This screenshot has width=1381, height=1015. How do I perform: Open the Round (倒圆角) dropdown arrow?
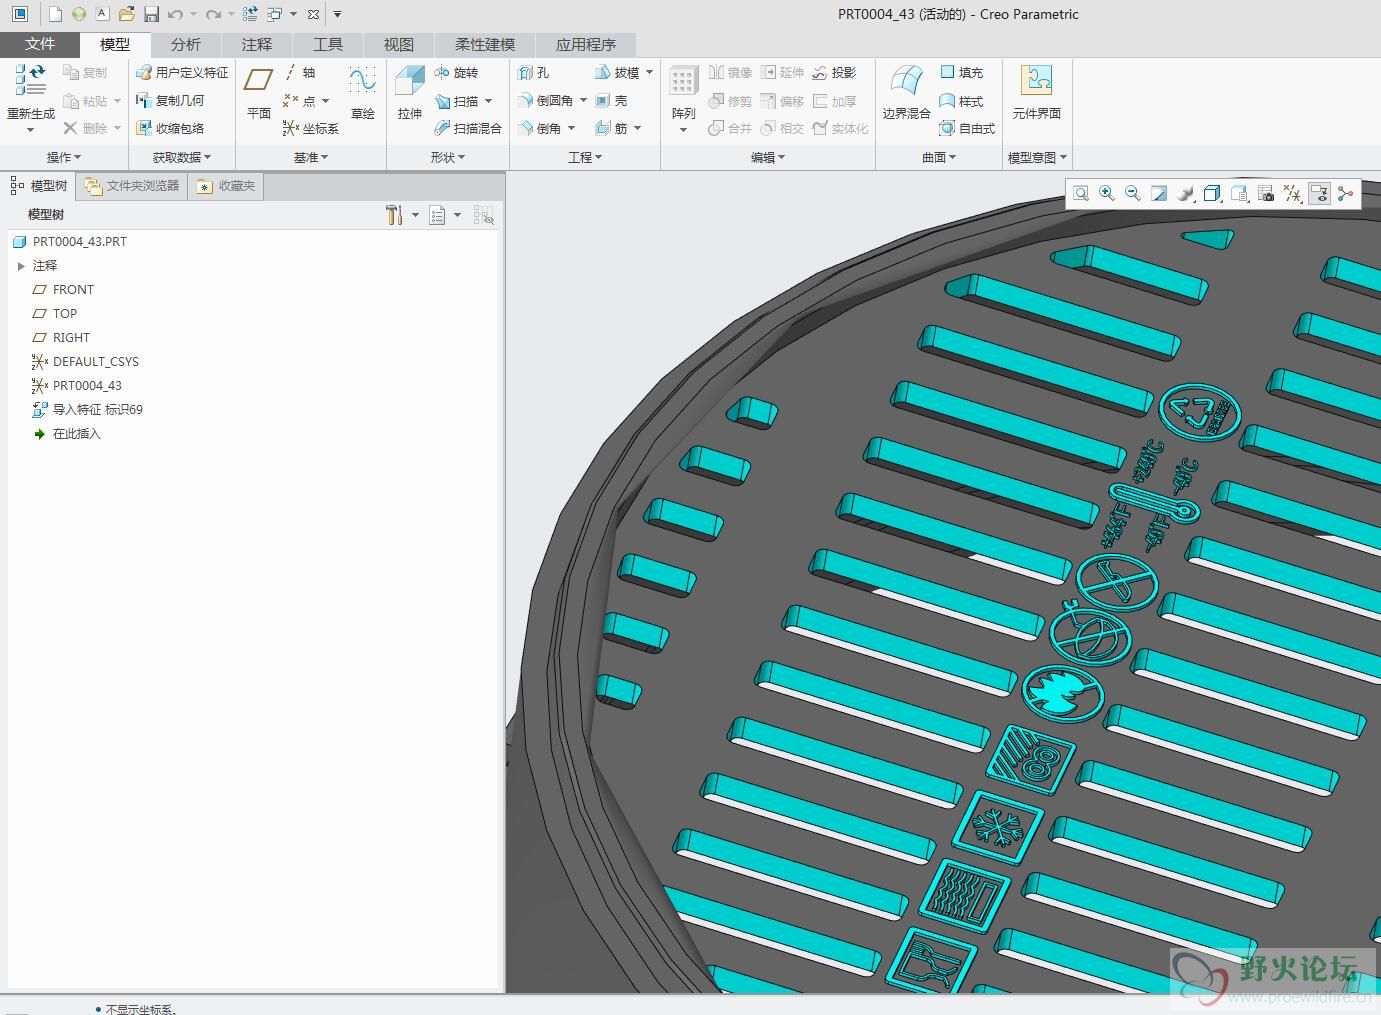(584, 101)
